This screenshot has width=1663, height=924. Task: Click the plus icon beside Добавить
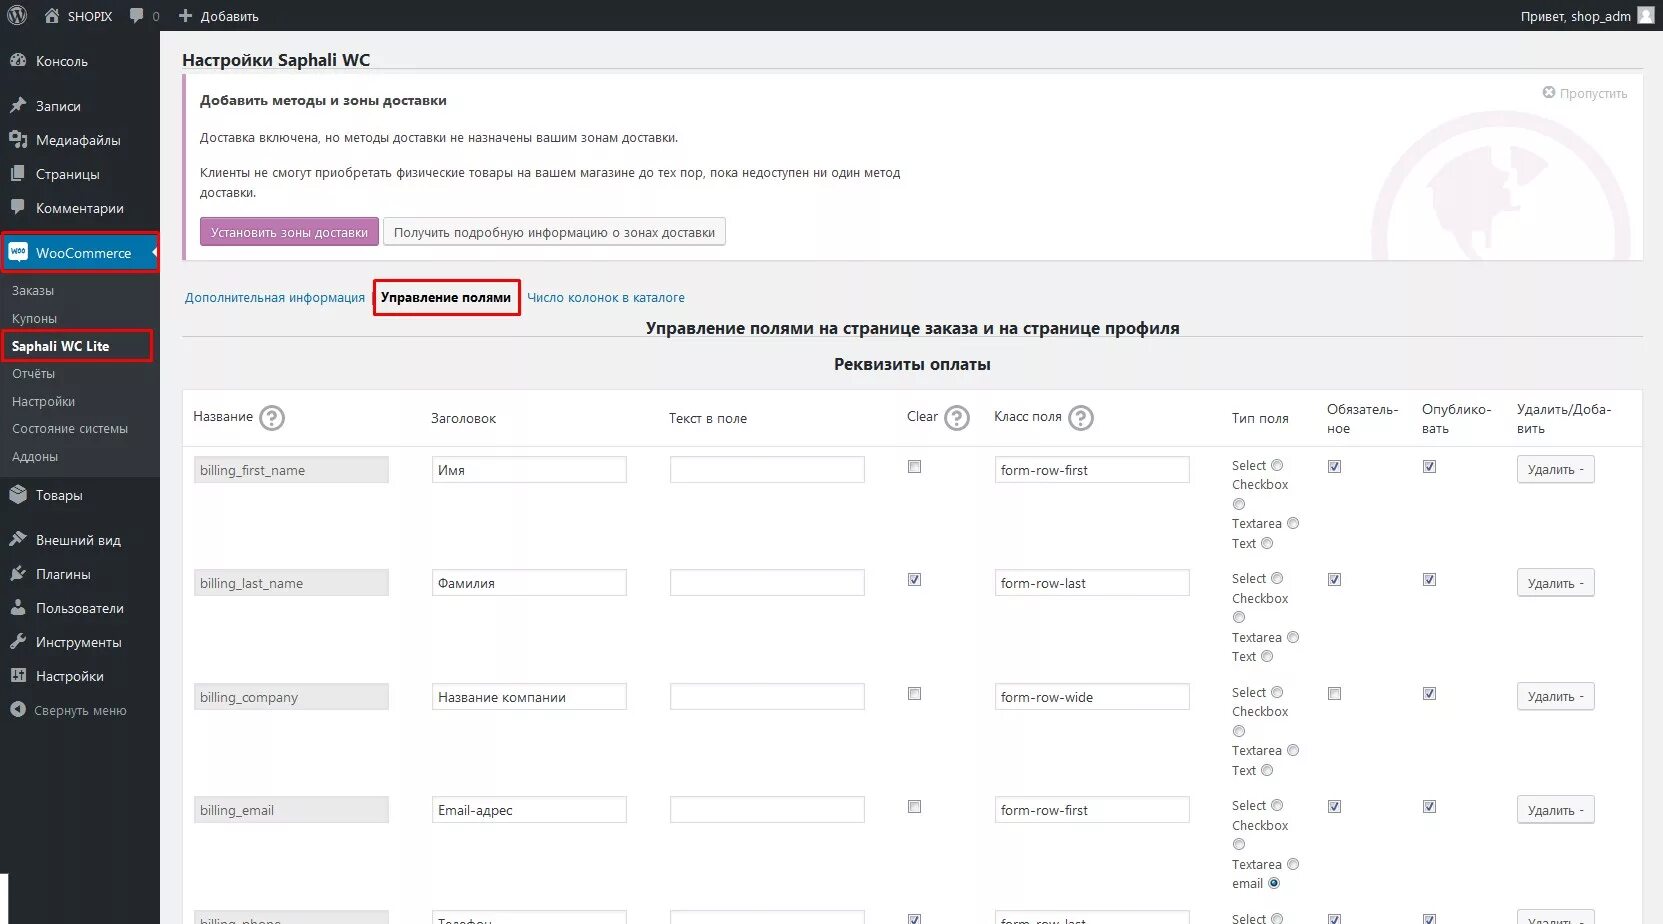pos(185,16)
